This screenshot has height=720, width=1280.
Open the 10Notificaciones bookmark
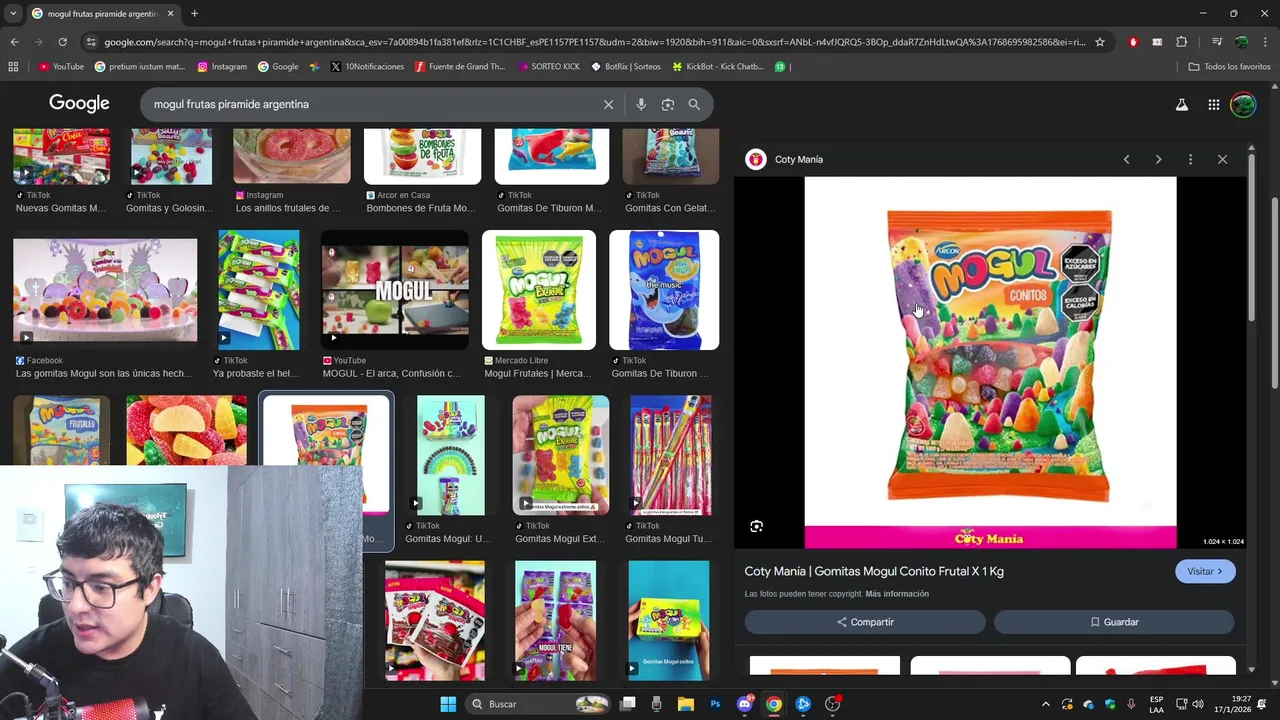tap(367, 67)
